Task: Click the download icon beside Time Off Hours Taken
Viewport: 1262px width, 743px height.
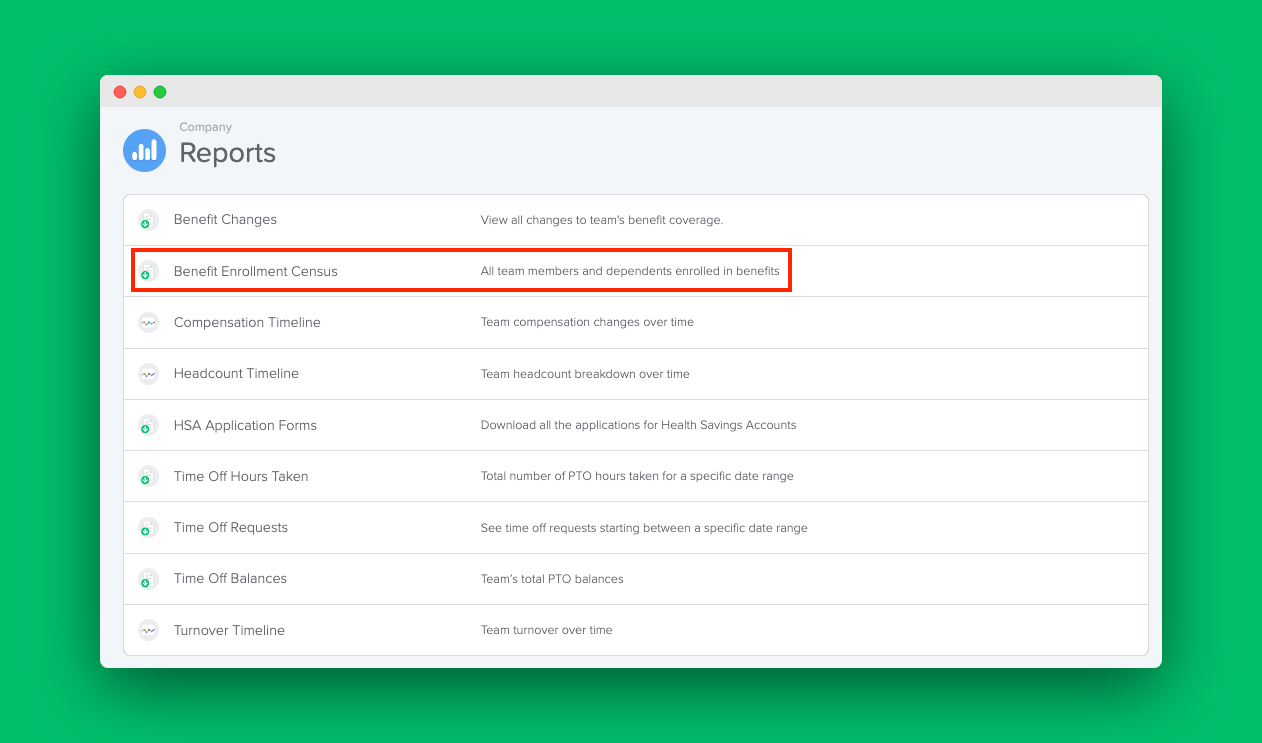Action: [x=148, y=476]
